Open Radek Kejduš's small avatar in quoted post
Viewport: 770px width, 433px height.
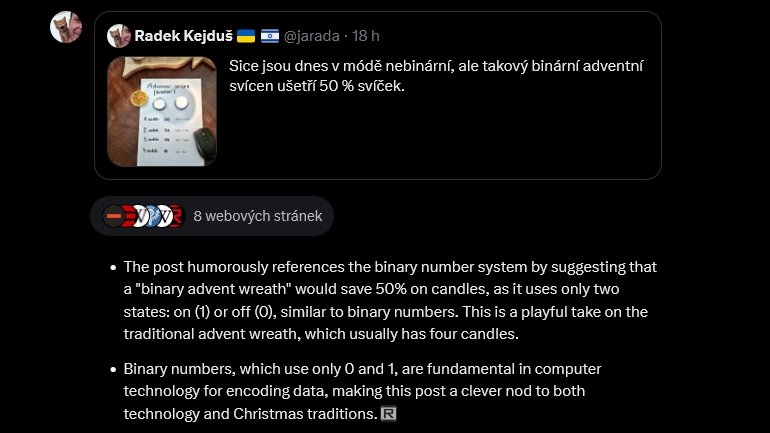(119, 36)
